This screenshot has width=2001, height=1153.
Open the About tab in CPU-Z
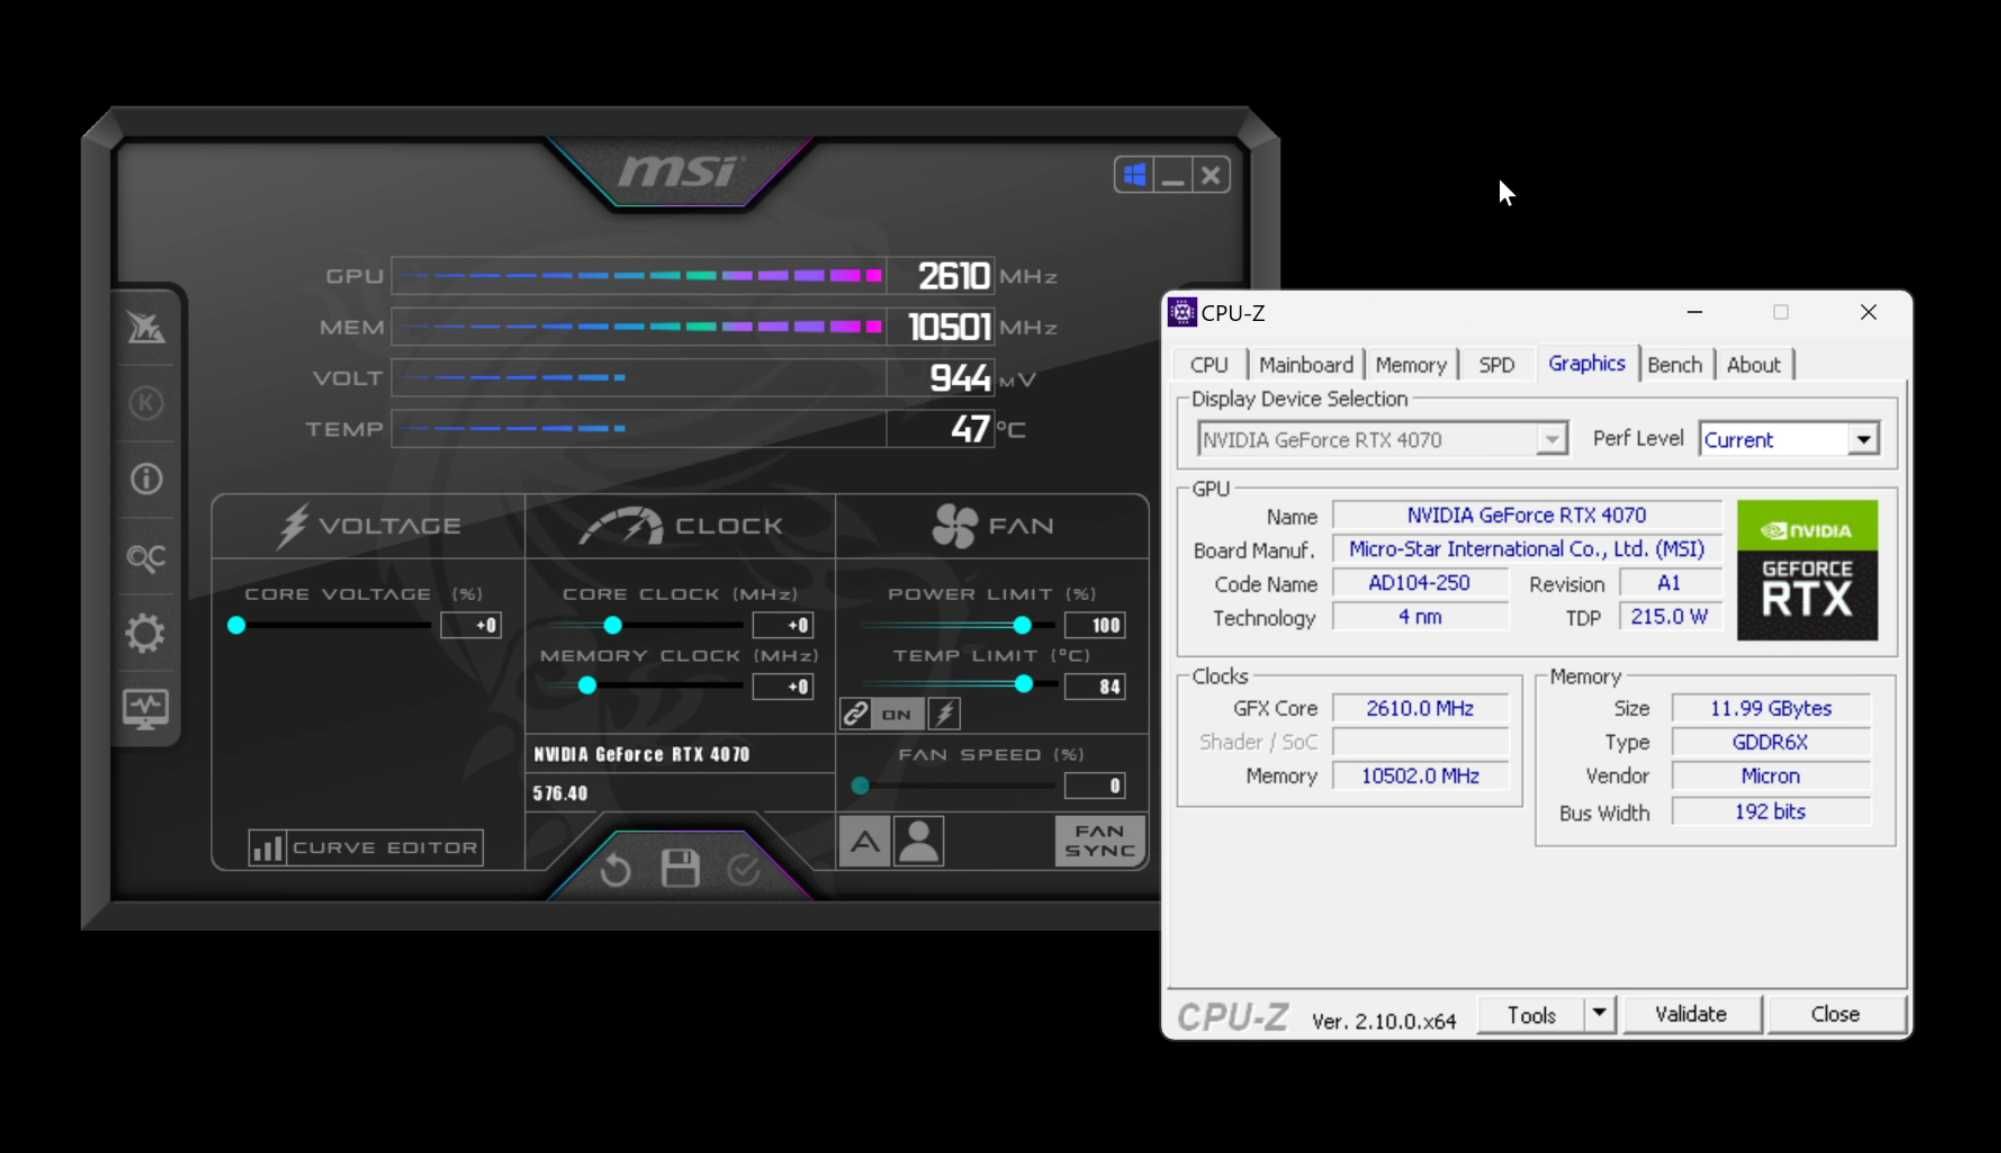pos(1754,365)
